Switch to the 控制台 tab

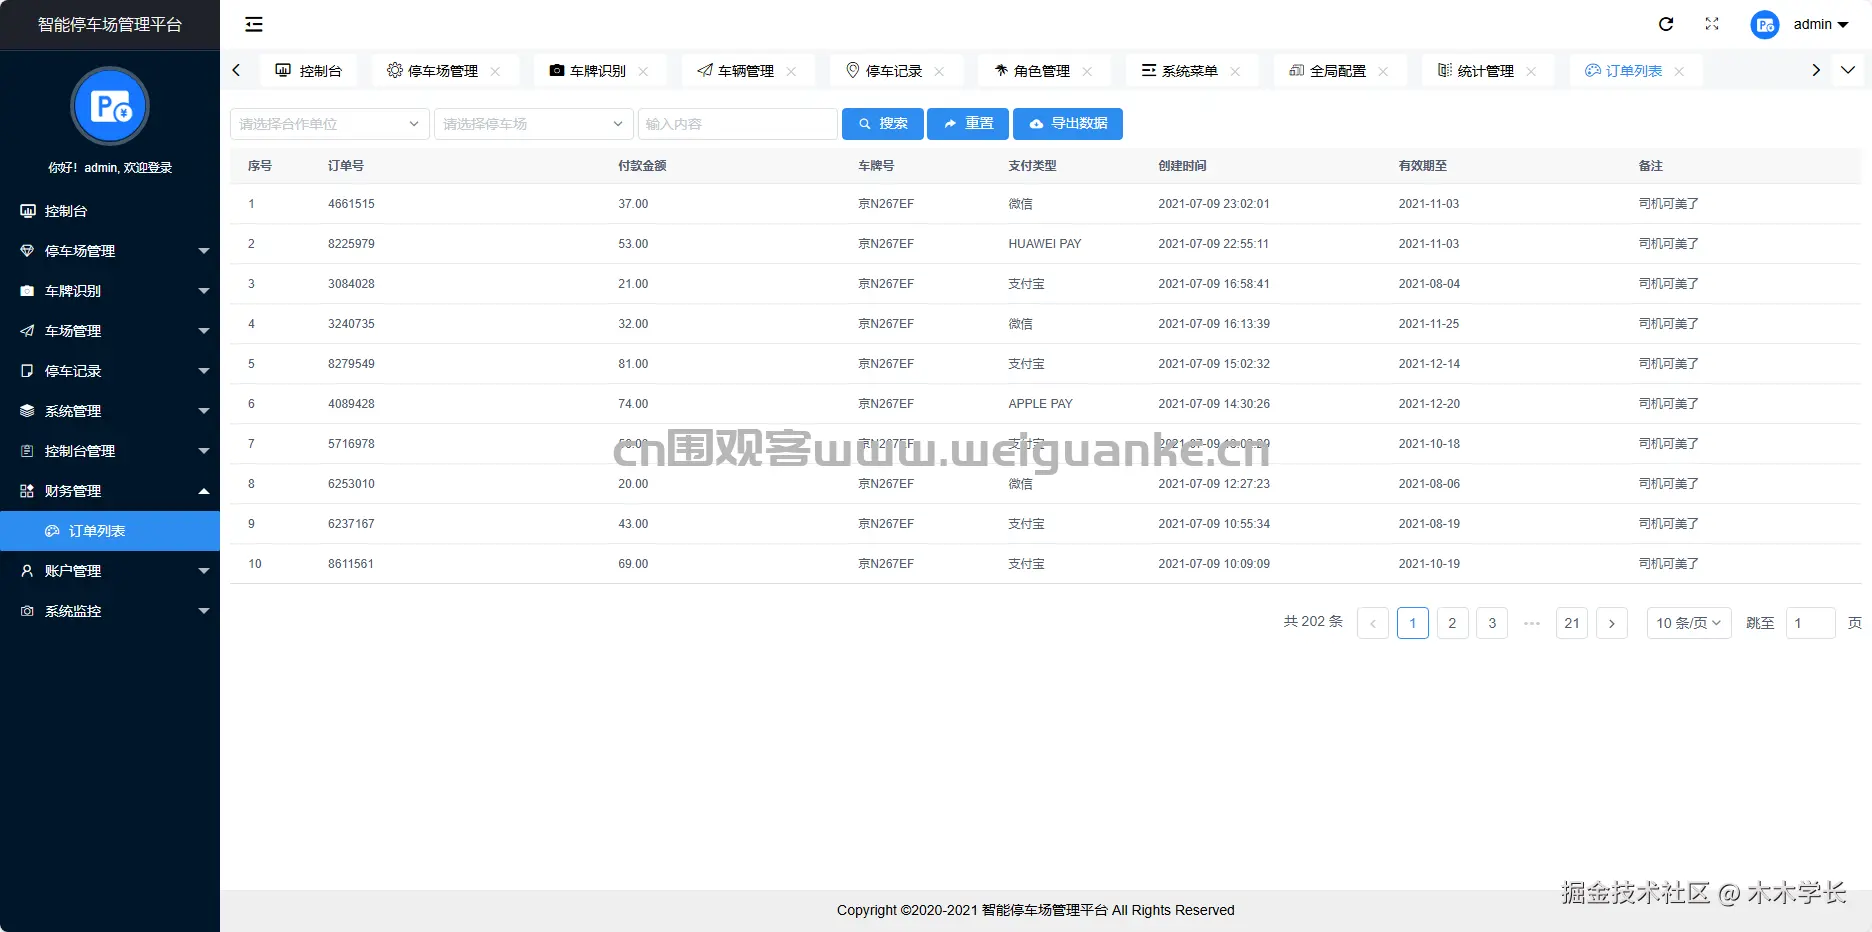click(x=309, y=71)
